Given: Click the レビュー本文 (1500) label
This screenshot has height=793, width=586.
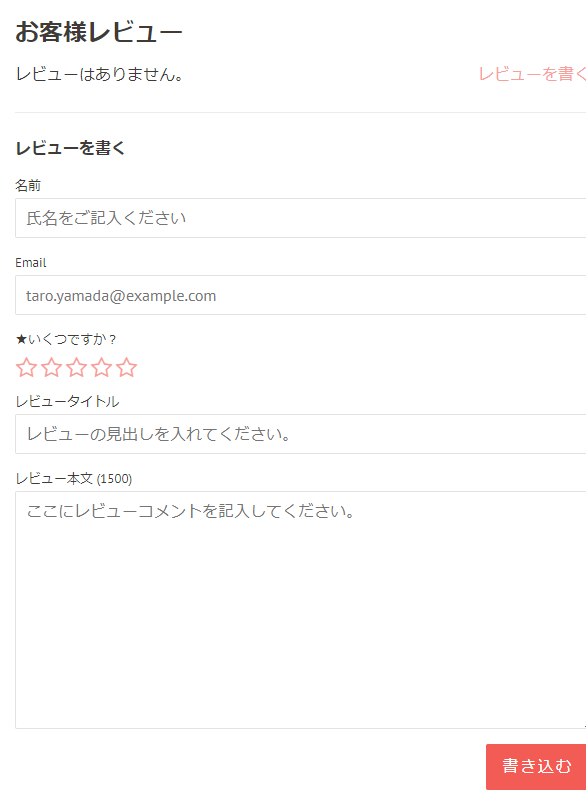Looking at the screenshot, I should click(x=74, y=478).
